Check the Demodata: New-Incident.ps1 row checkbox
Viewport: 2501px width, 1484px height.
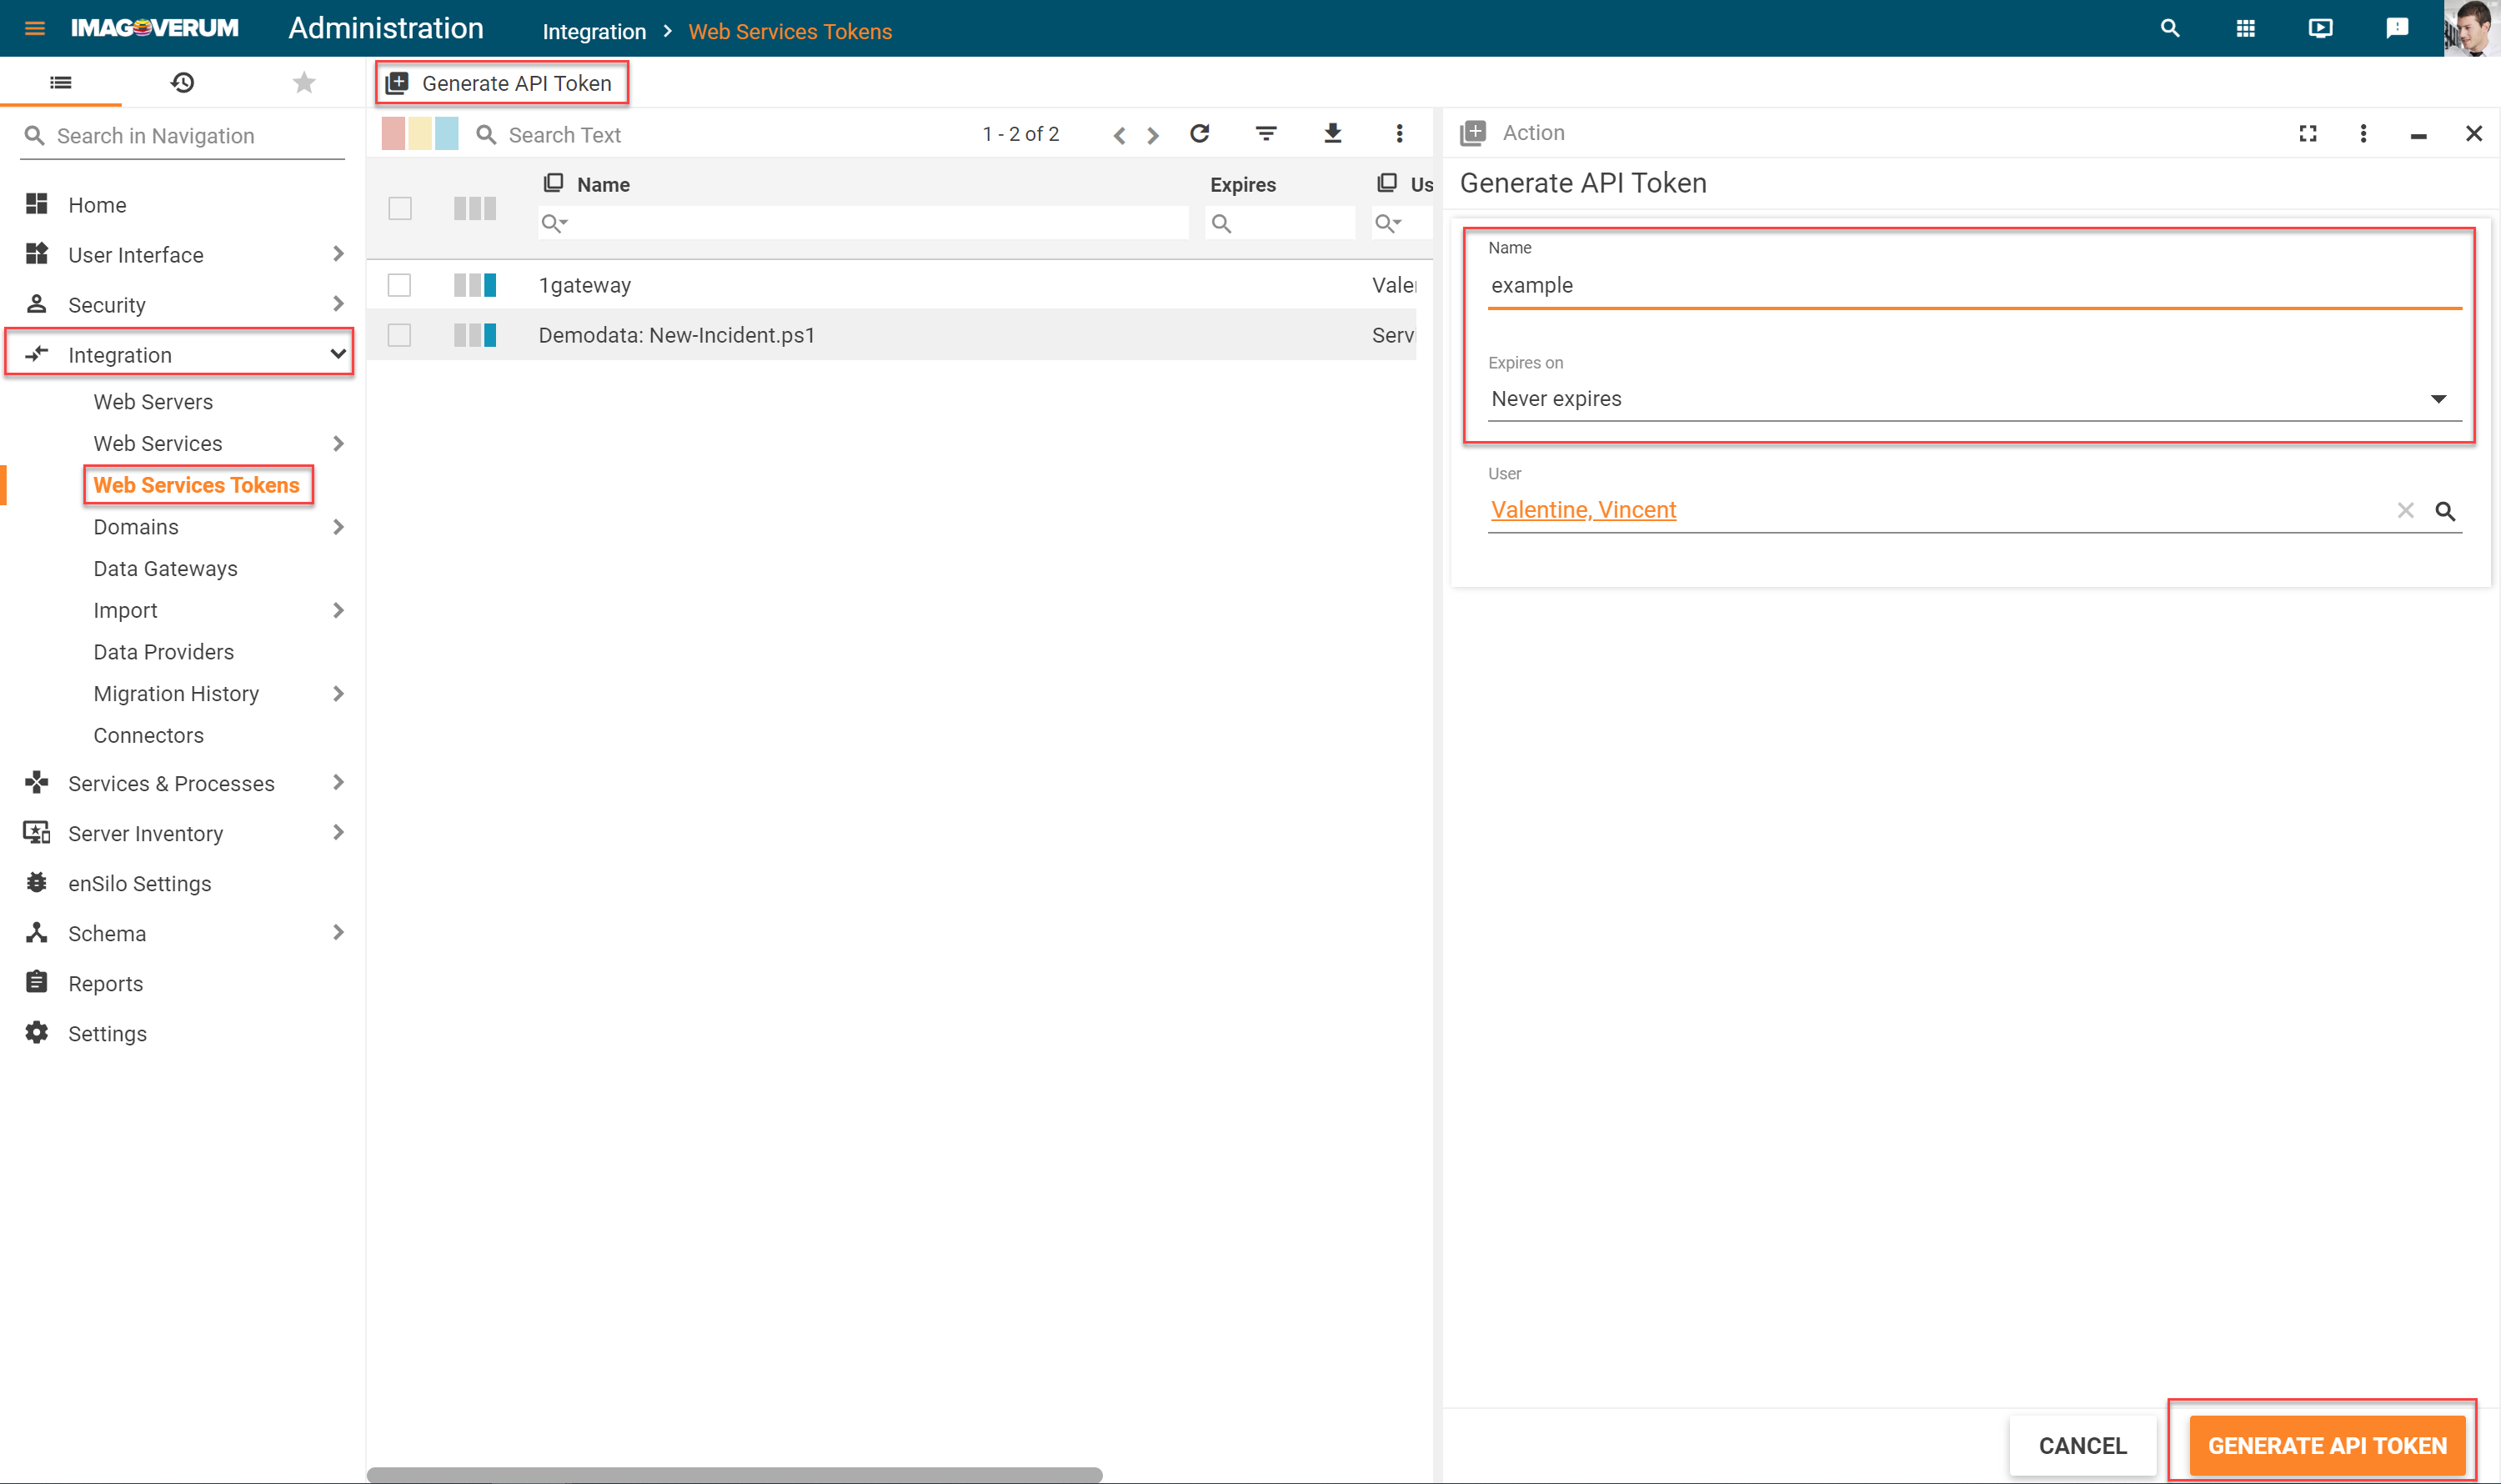[x=399, y=335]
